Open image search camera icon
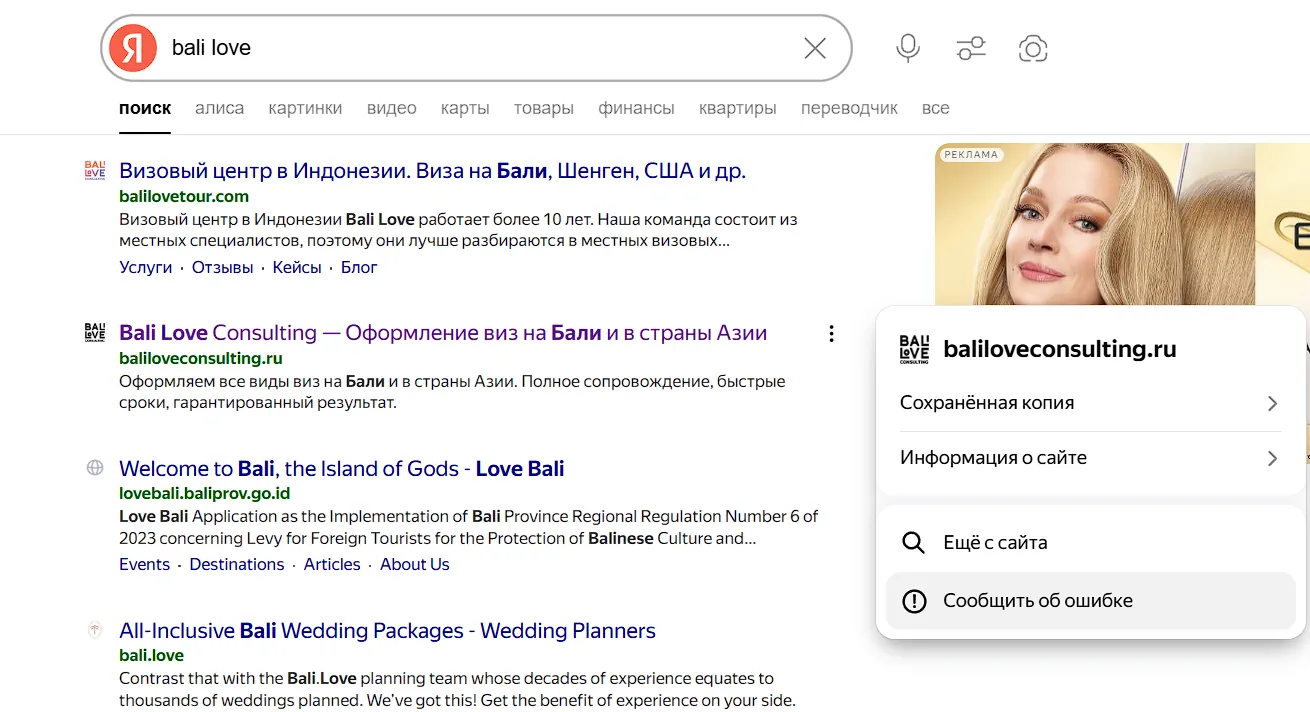This screenshot has height=712, width=1310. pyautogui.click(x=1033, y=48)
